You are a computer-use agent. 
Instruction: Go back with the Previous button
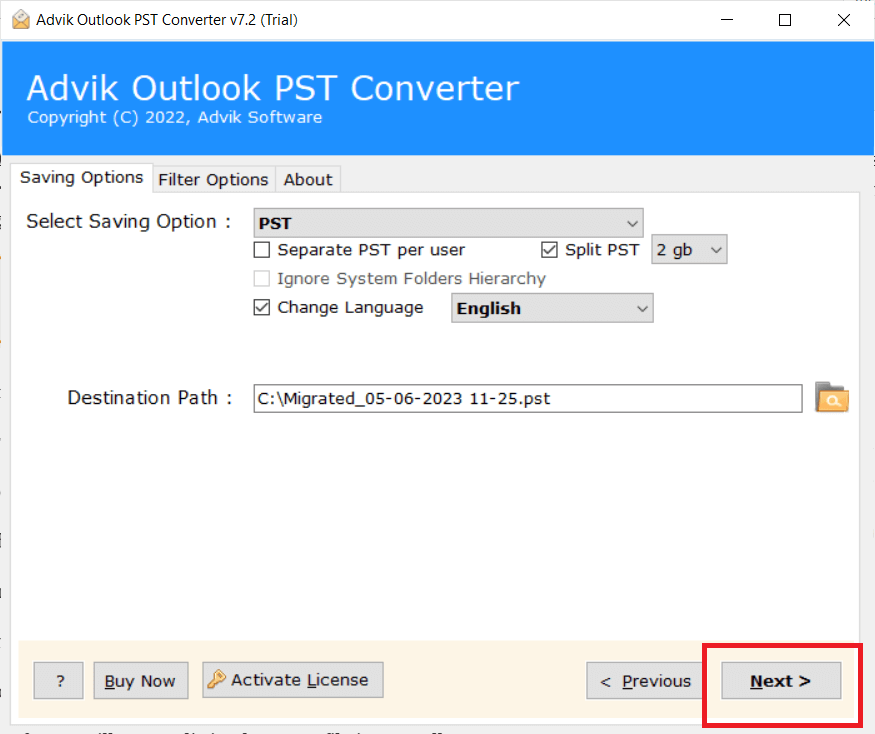coord(645,681)
